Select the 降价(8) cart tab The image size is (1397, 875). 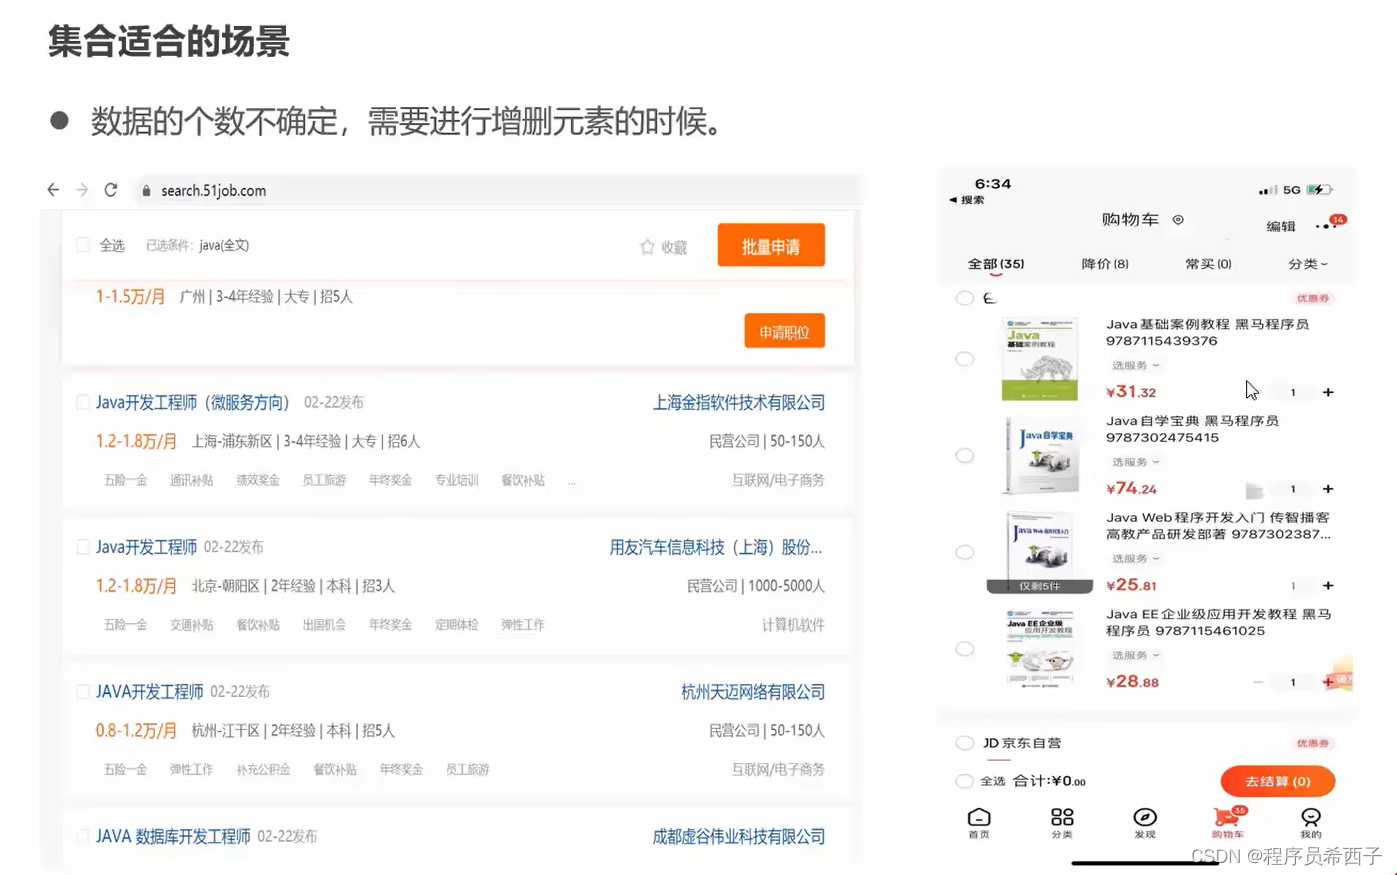click(1105, 264)
